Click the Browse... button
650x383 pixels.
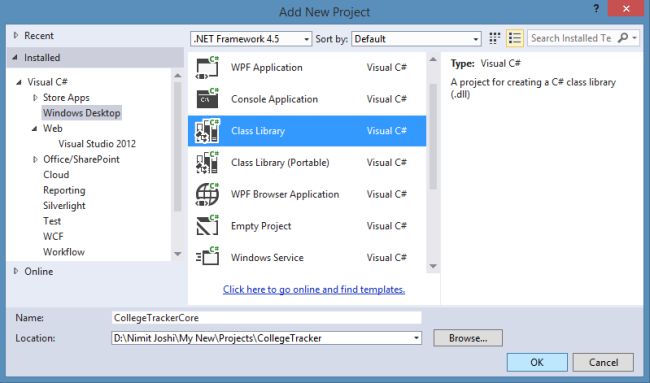click(x=468, y=338)
